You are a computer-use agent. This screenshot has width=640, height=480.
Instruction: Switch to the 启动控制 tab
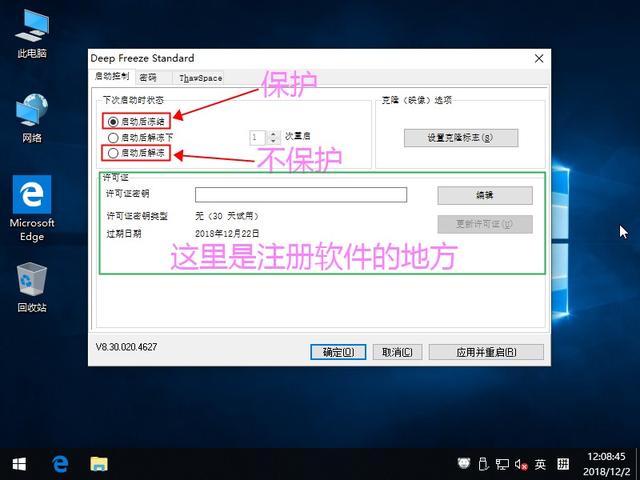111,76
